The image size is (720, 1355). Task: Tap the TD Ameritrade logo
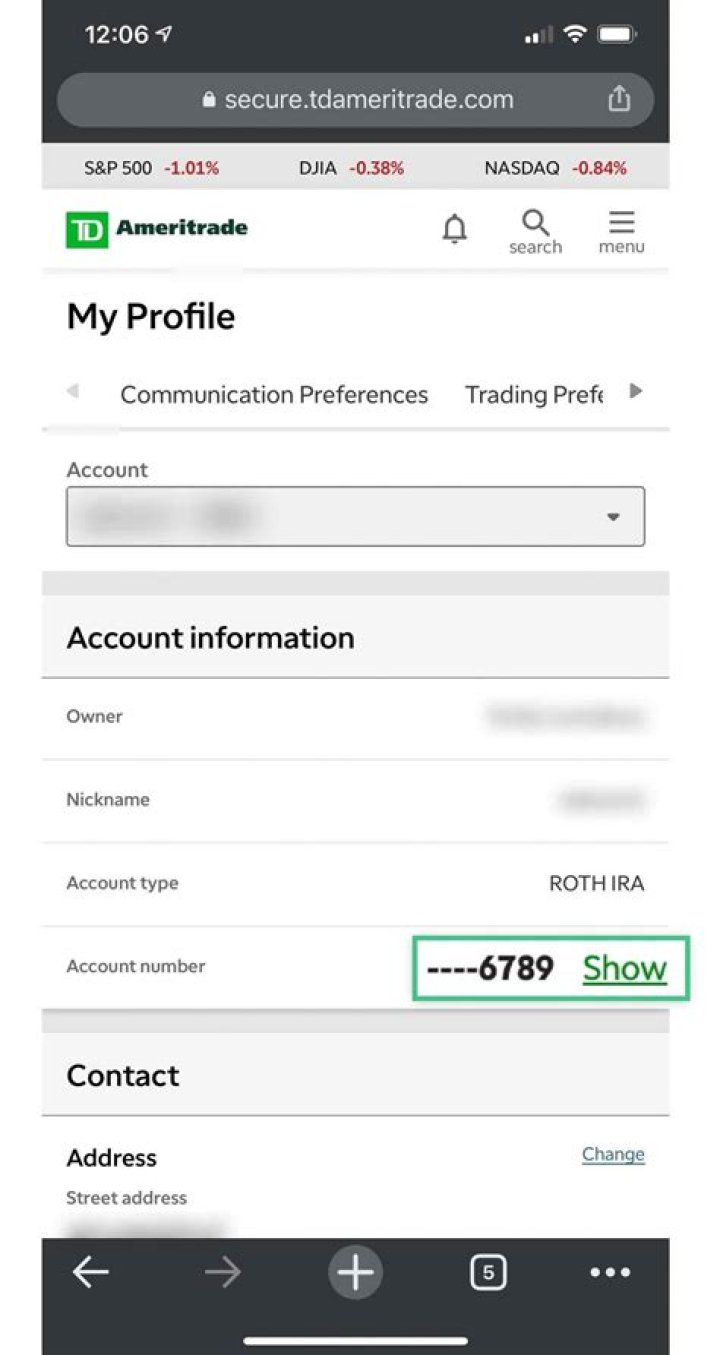[x=157, y=229]
